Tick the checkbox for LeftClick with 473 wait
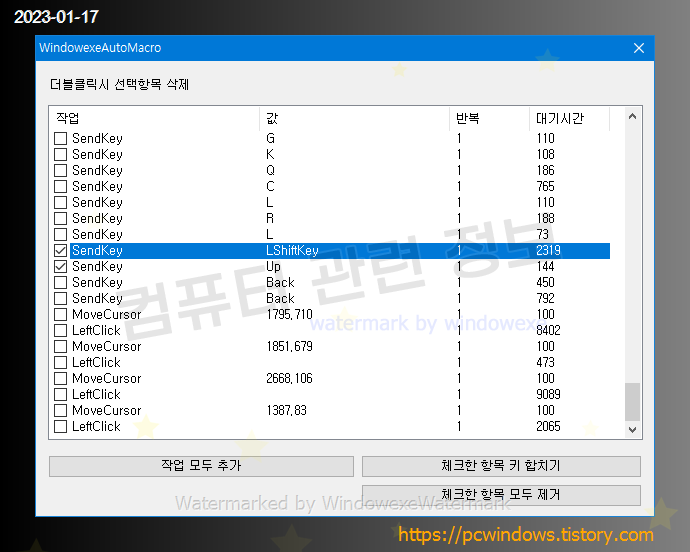 click(x=60, y=362)
